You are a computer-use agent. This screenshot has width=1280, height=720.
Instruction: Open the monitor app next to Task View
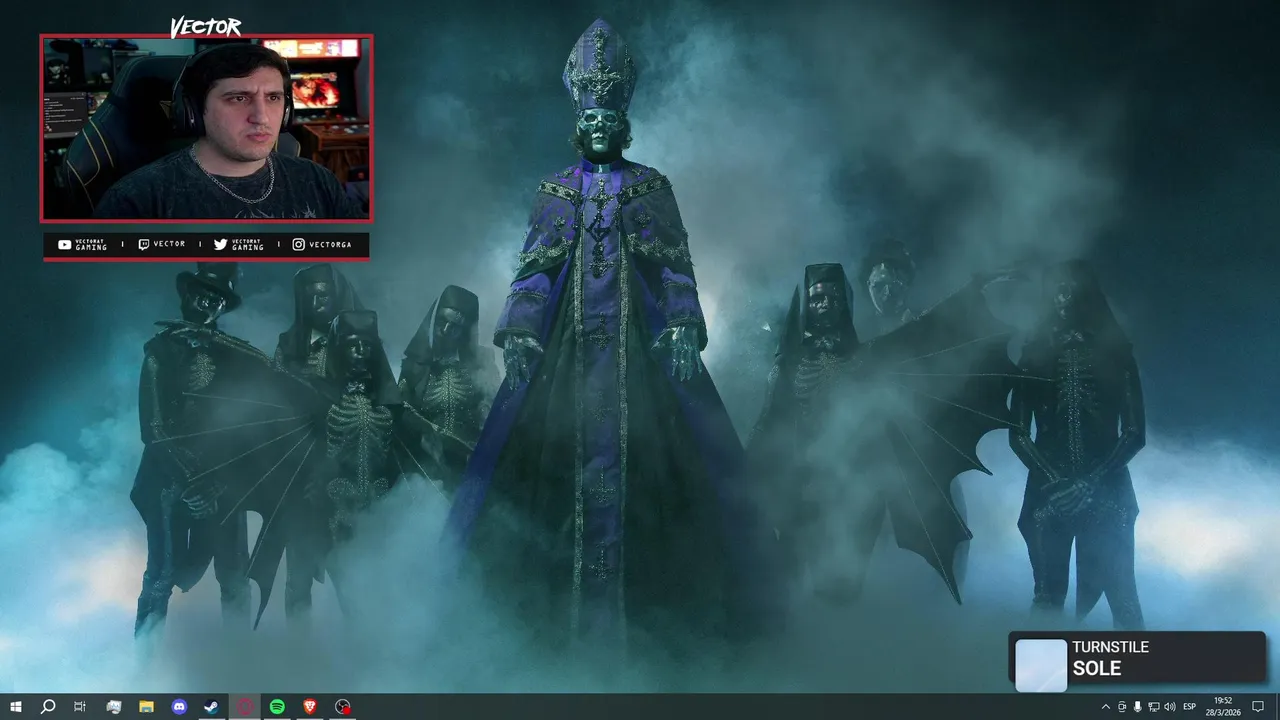click(113, 707)
